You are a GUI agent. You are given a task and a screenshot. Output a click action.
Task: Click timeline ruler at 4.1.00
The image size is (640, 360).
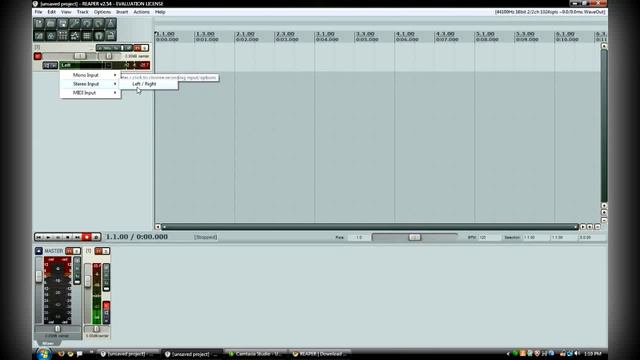405,34
